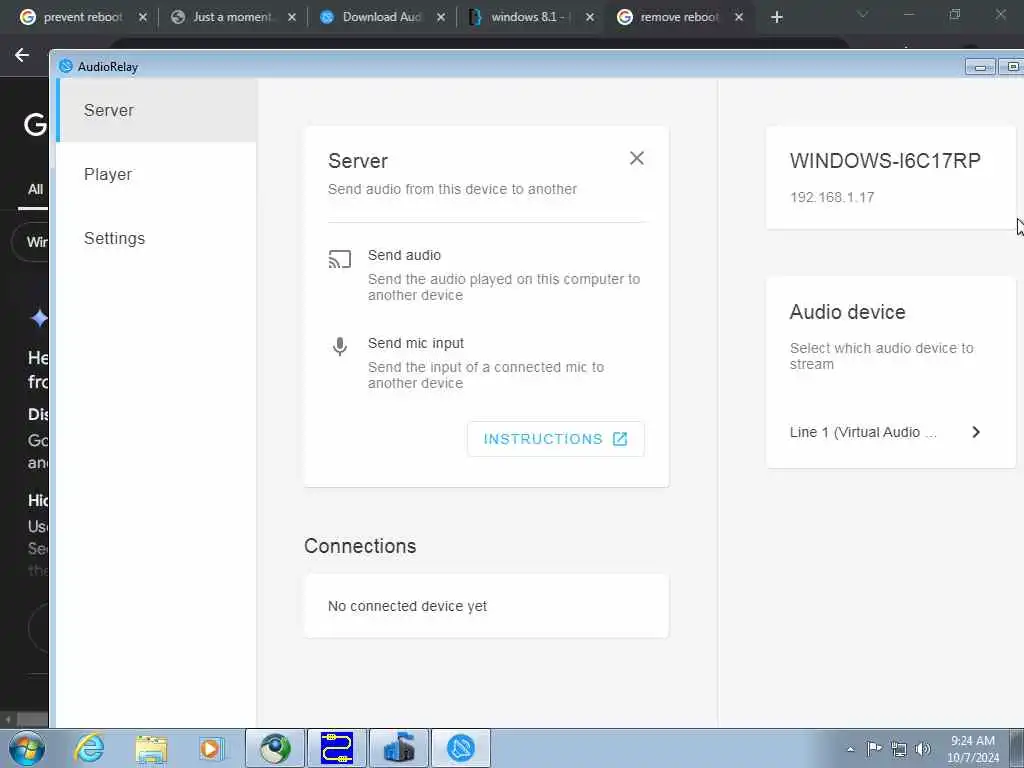Close the windows 8.1 browser tab
The width and height of the screenshot is (1024, 768).
(590, 18)
